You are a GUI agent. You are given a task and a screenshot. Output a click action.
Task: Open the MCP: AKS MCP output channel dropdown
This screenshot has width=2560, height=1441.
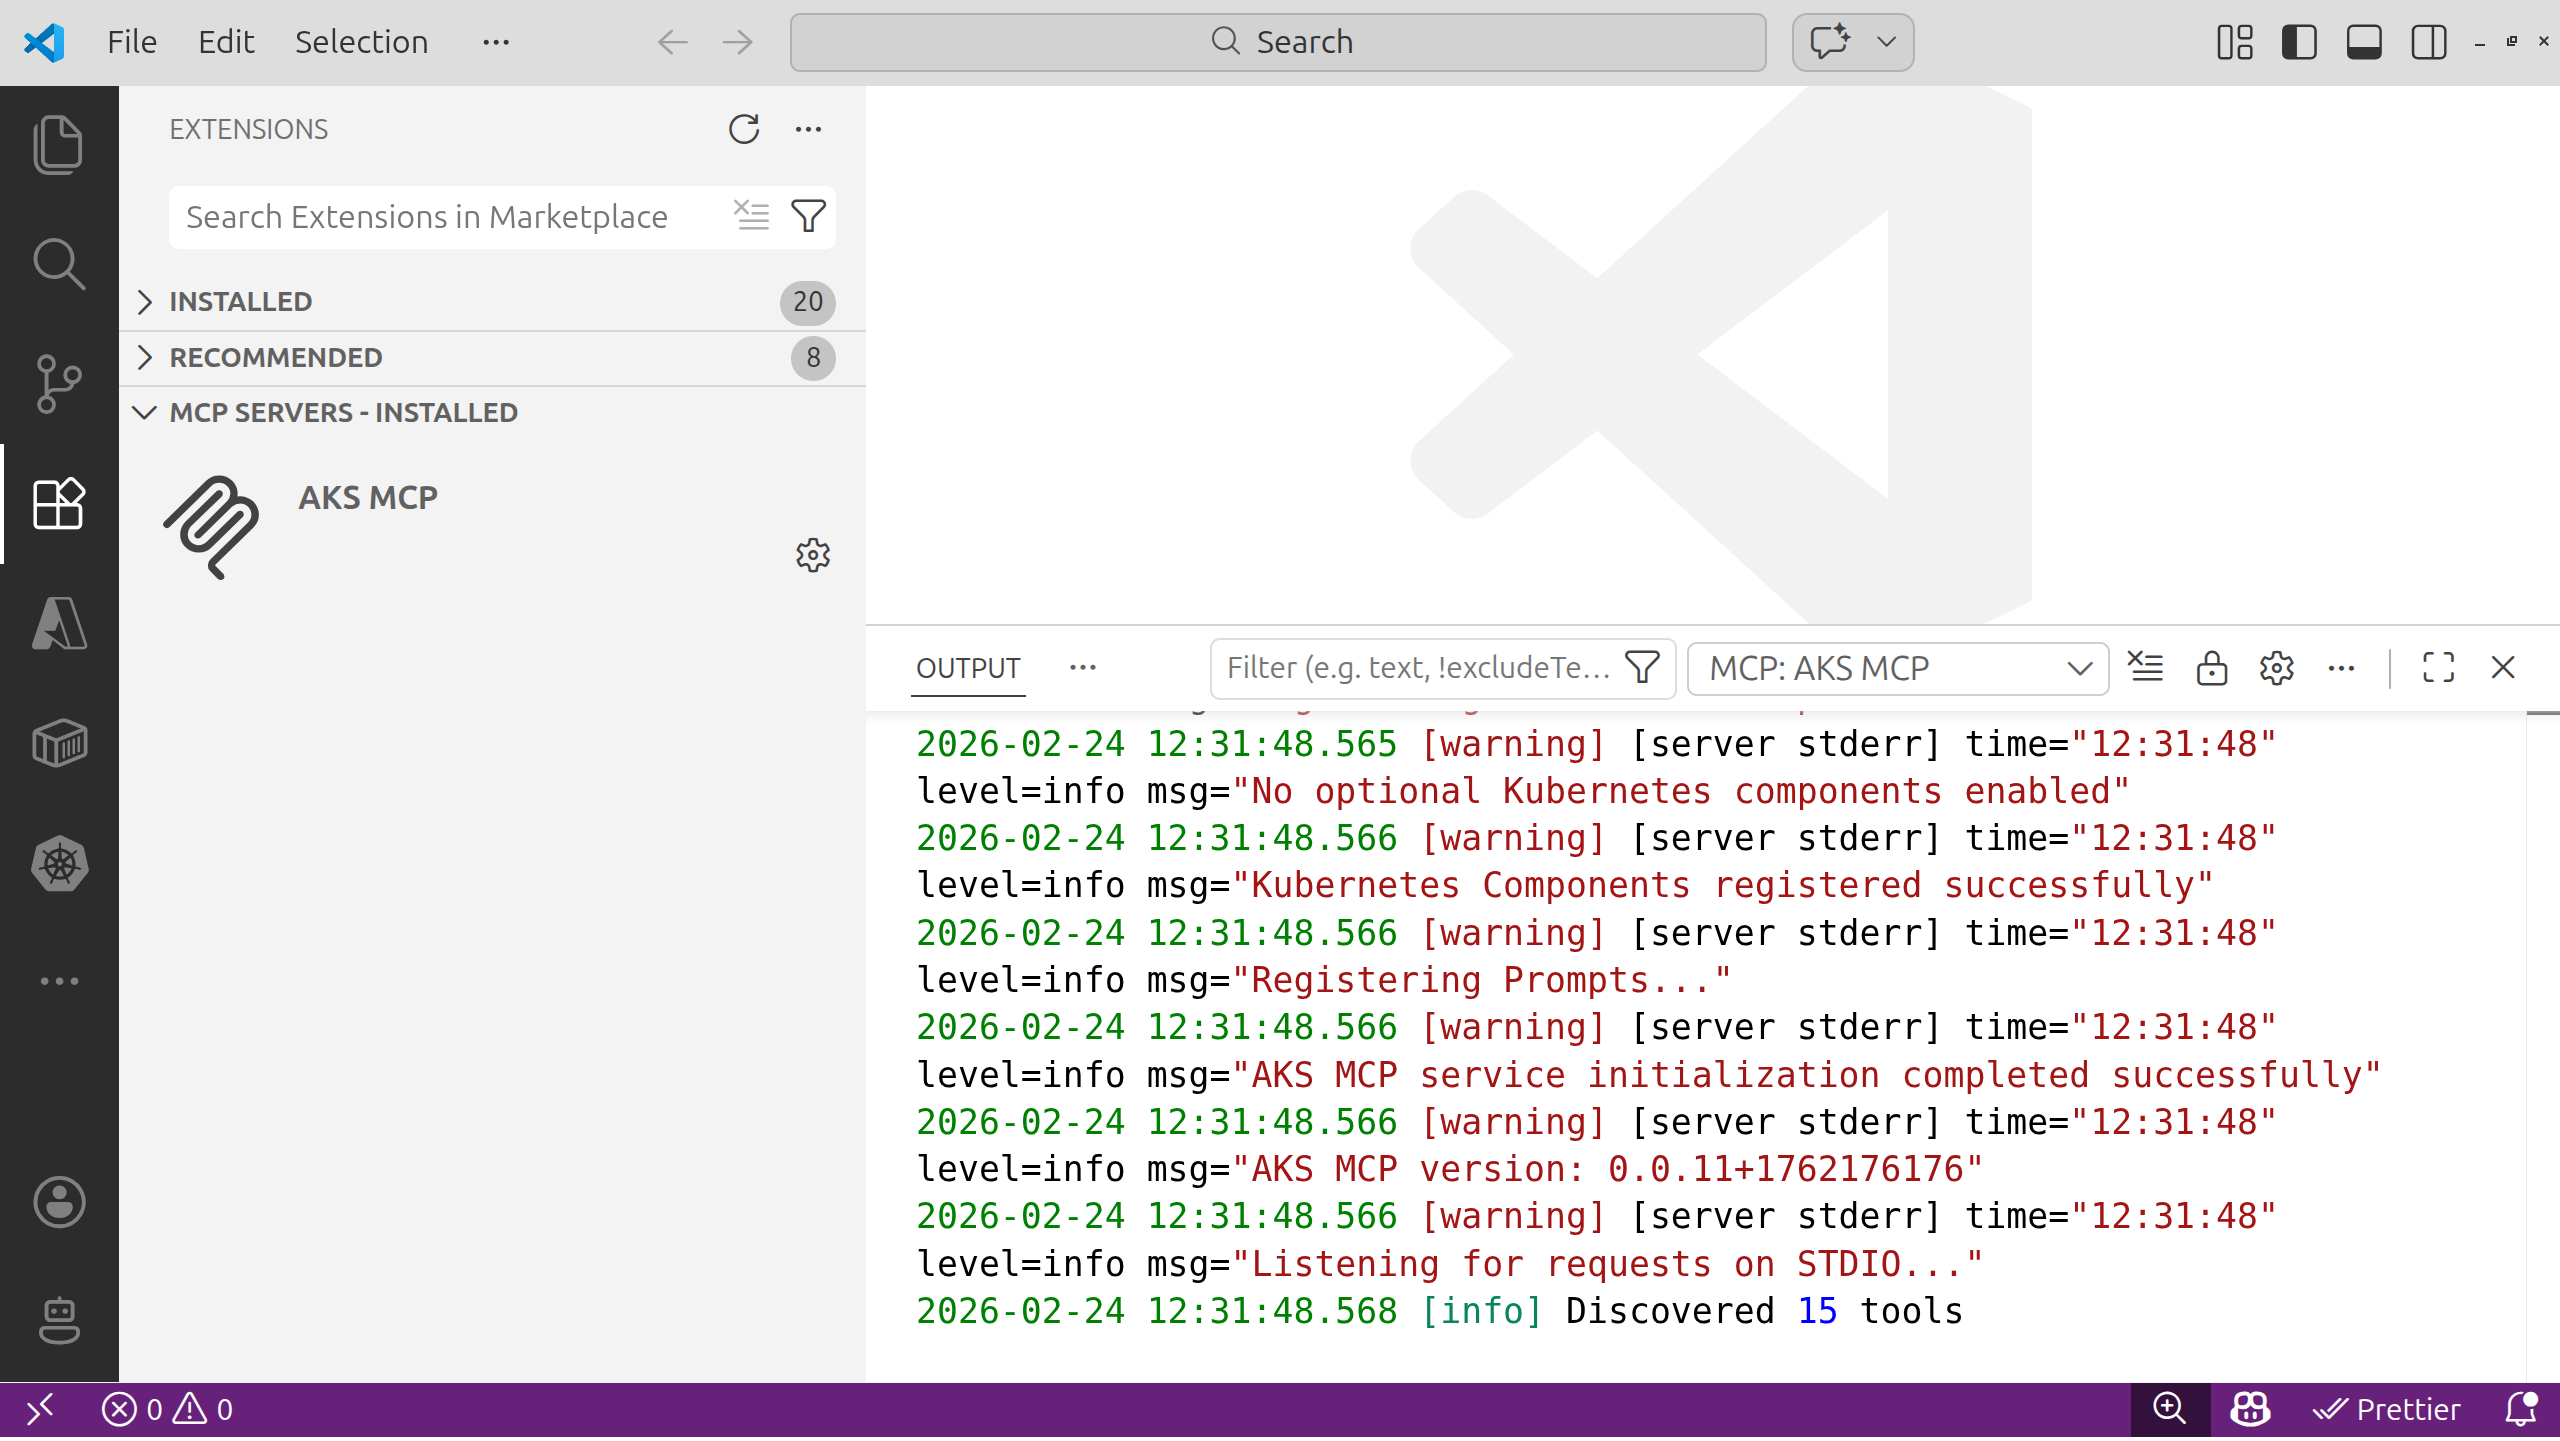pos(1897,668)
